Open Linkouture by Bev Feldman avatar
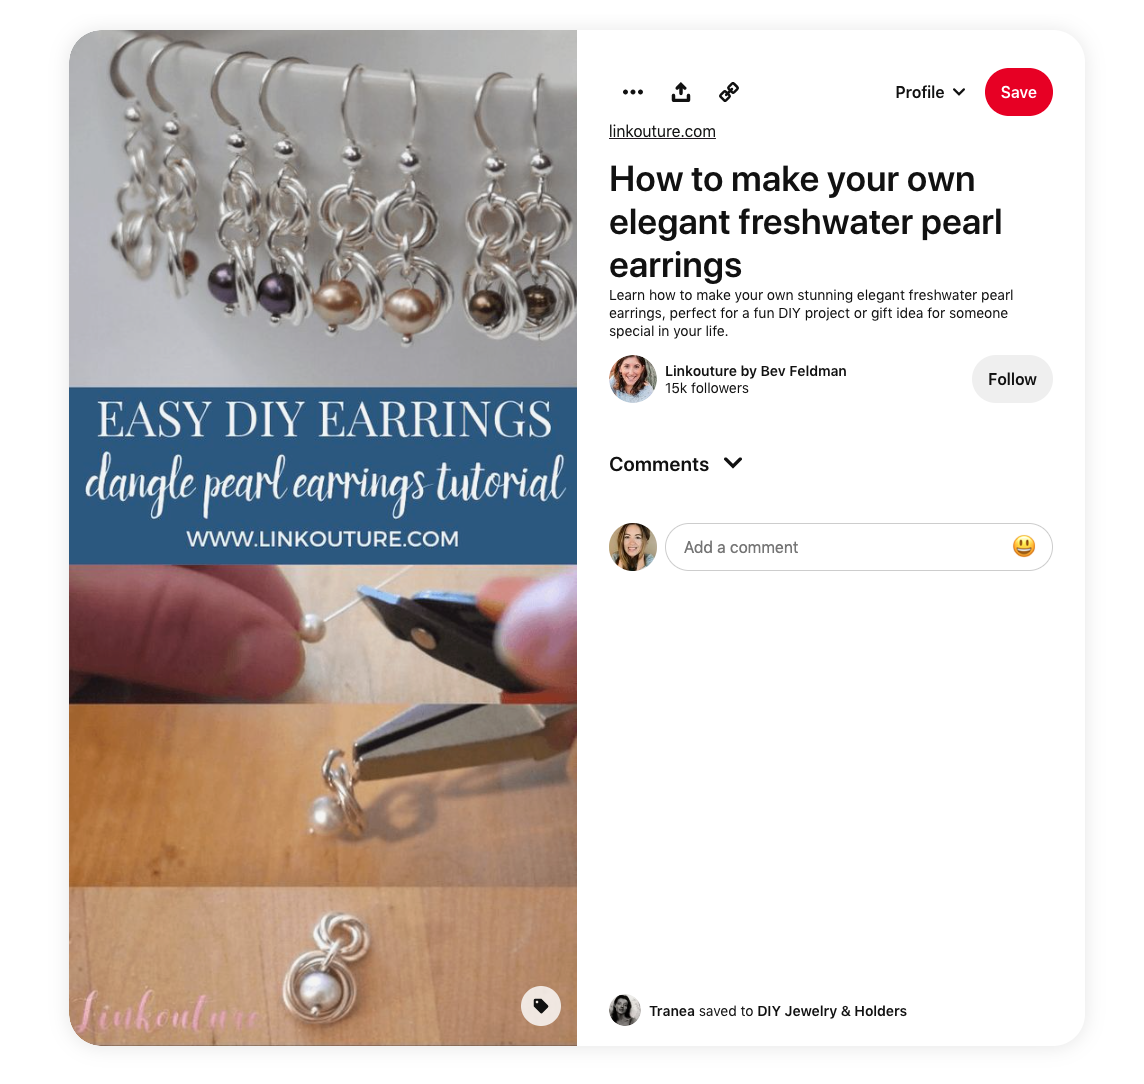Viewport: 1144px width, 1084px height. click(x=633, y=379)
